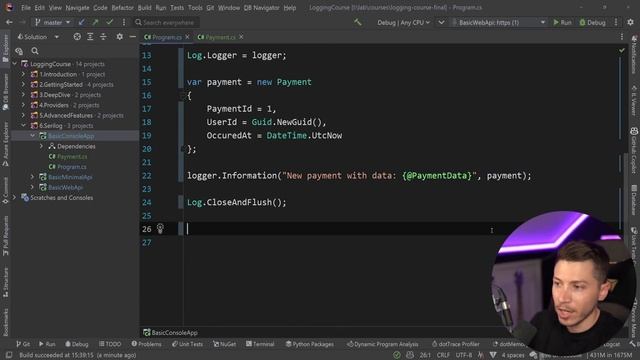Open the editor tabs more-options kebab

pyautogui.click(x=622, y=37)
